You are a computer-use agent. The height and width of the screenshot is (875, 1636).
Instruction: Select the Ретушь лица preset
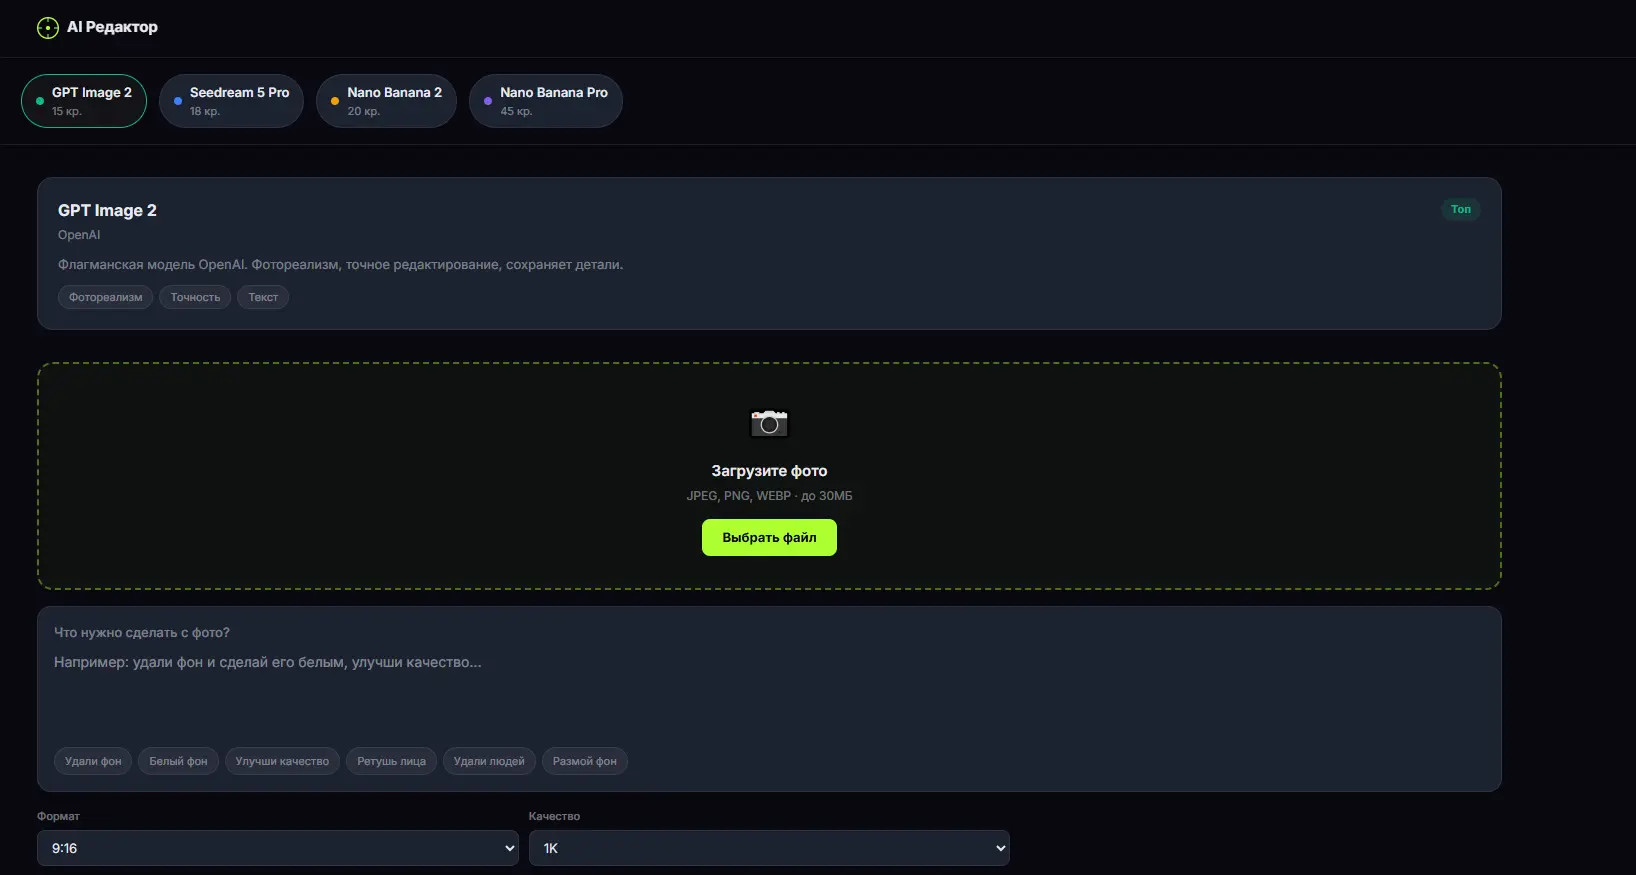pyautogui.click(x=391, y=761)
